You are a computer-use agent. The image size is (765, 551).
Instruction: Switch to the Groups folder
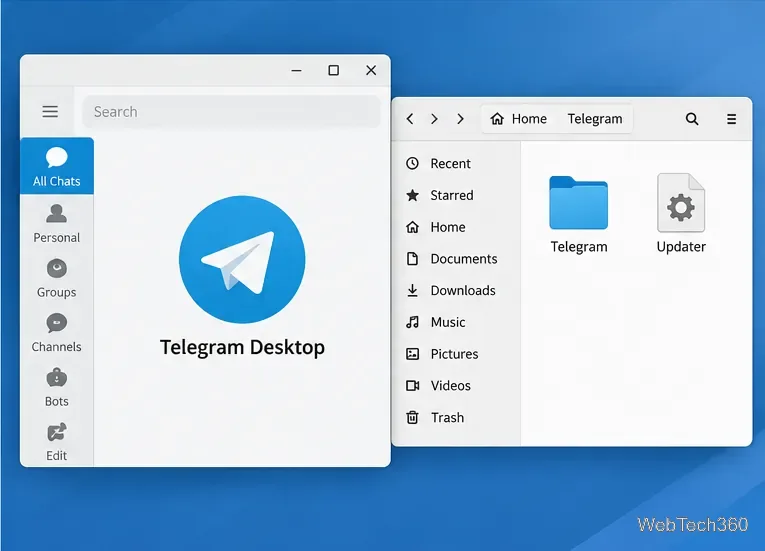[x=57, y=279]
